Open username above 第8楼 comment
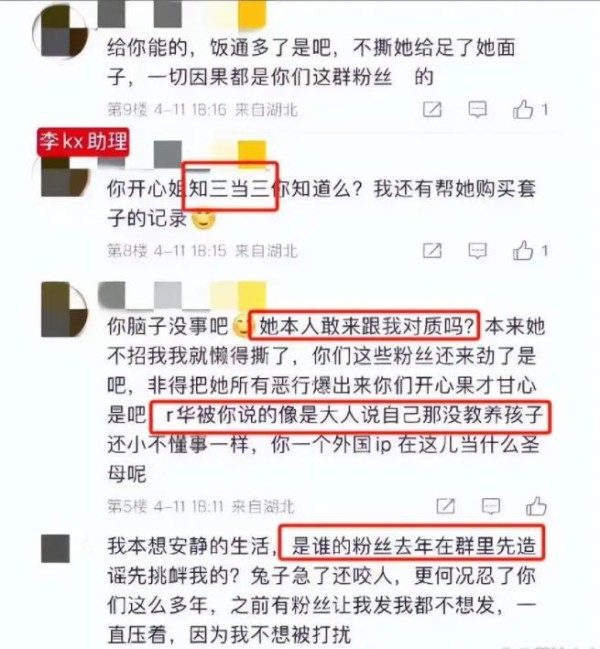The image size is (600, 649). (182, 154)
